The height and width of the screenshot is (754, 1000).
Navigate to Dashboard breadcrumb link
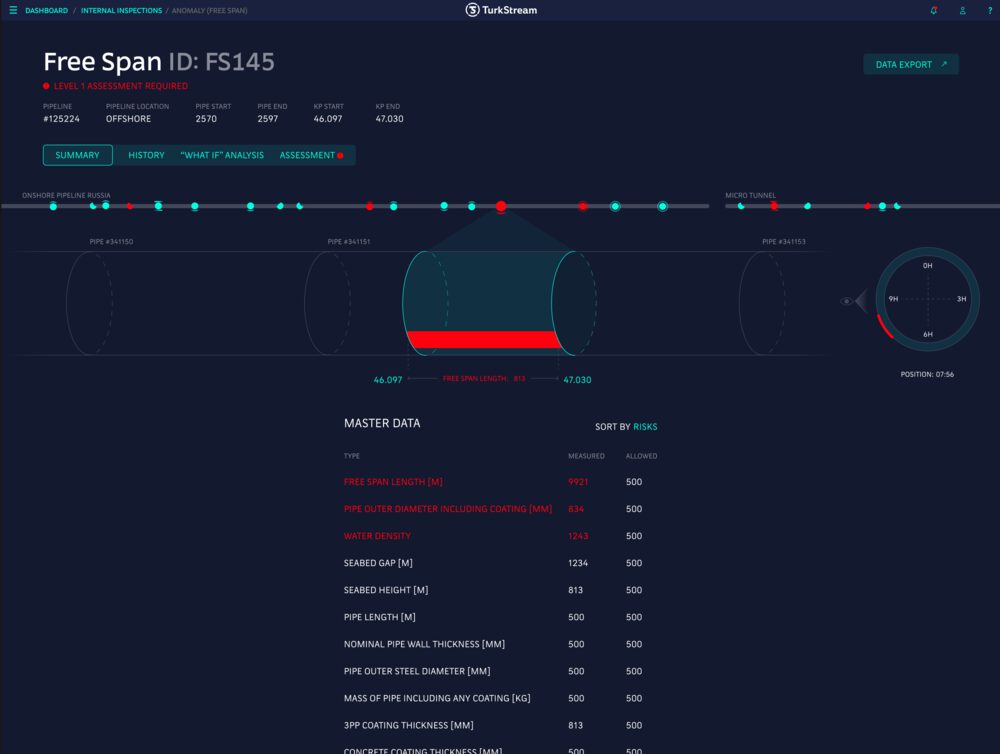click(x=46, y=11)
